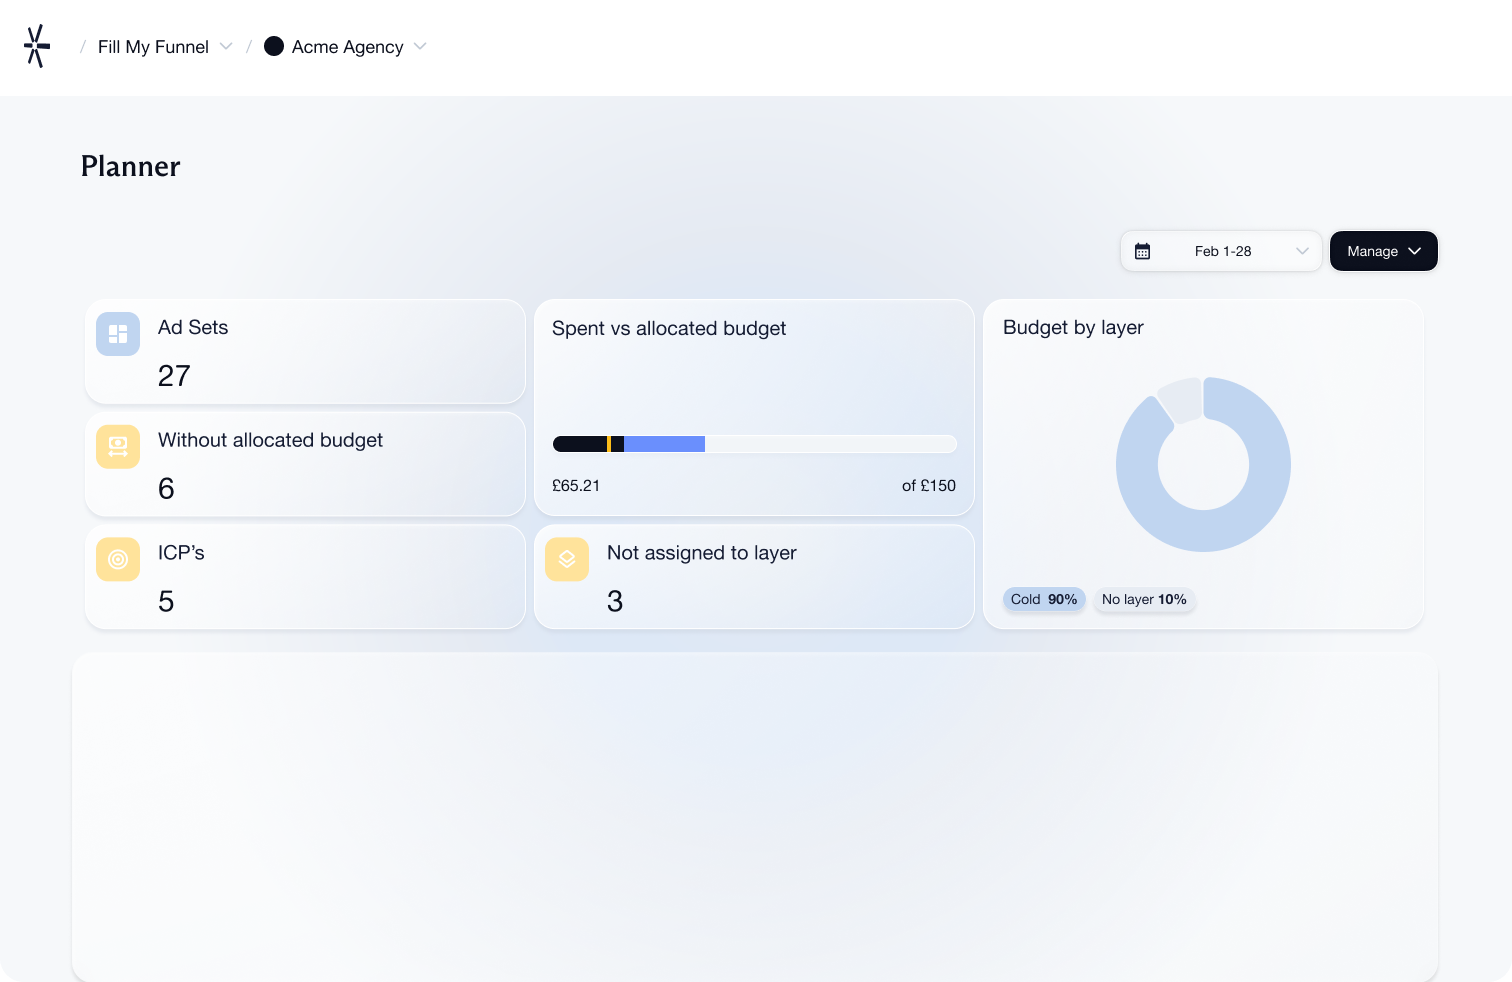
Task: Click the Without allocated budget label
Action: 270,440
